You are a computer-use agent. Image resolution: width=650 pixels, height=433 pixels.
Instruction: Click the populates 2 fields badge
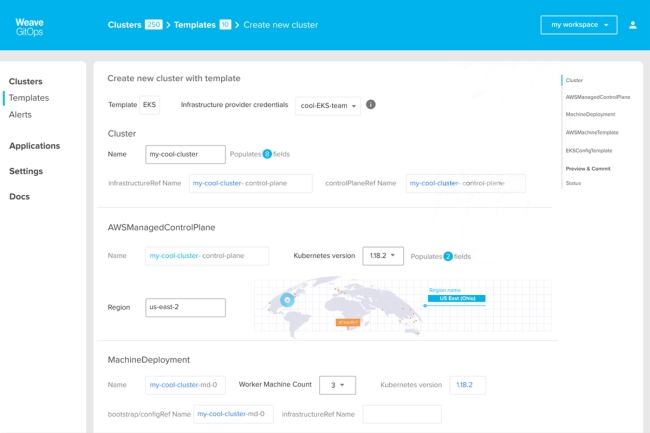(448, 256)
